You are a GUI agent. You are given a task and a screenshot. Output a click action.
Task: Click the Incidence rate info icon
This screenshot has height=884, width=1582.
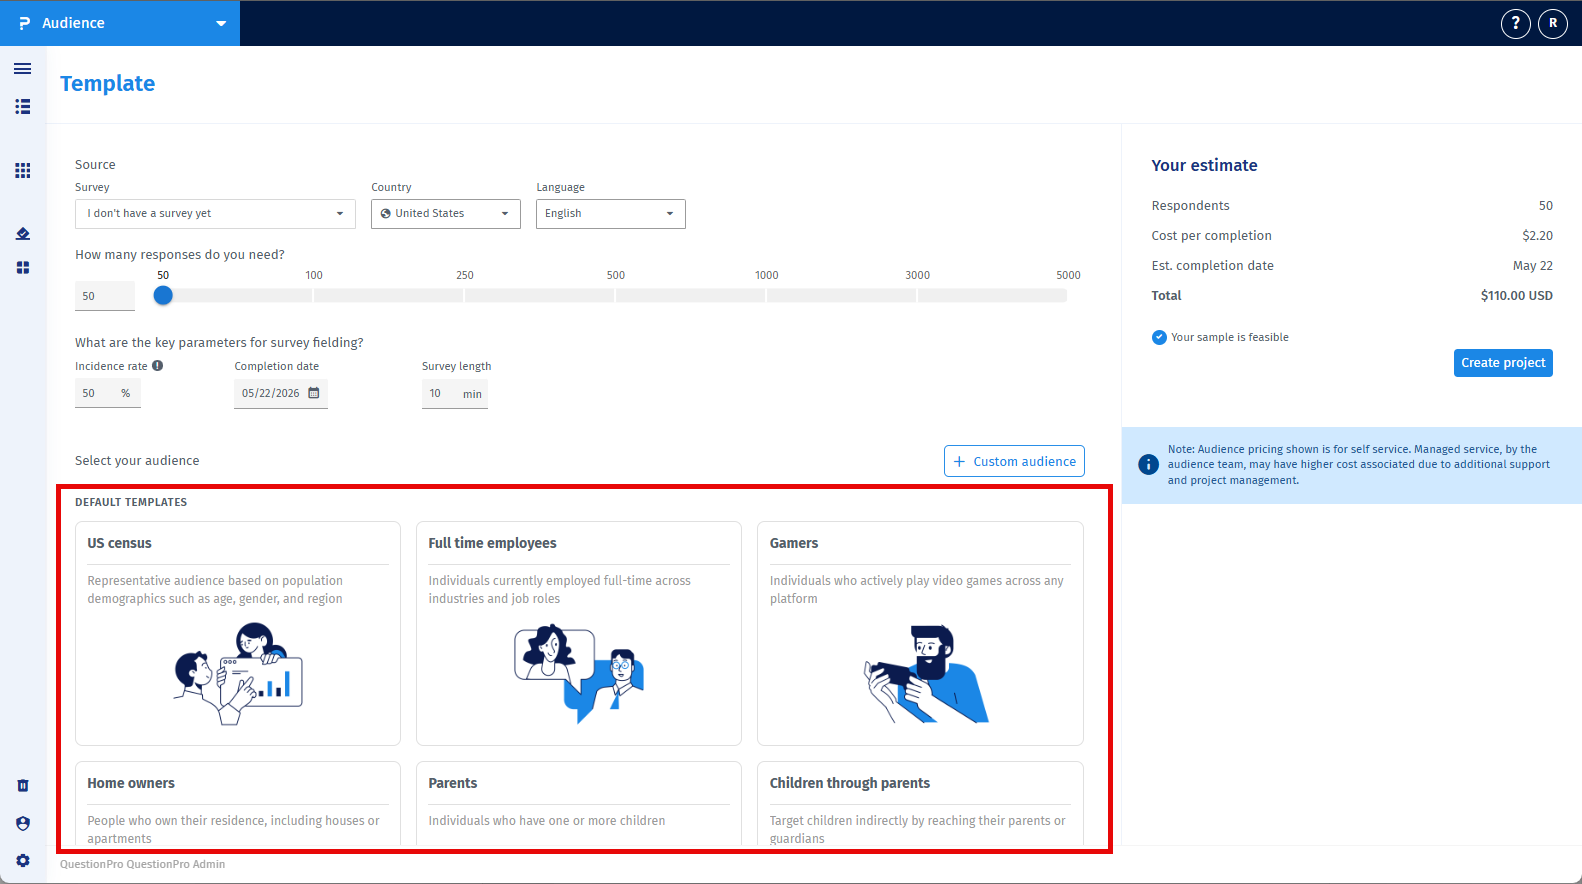pyautogui.click(x=158, y=366)
